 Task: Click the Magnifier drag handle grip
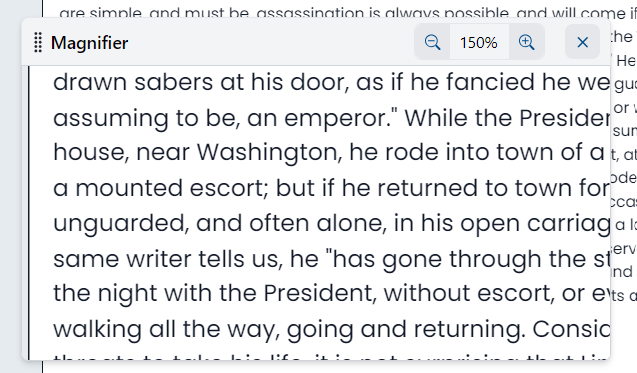38,42
